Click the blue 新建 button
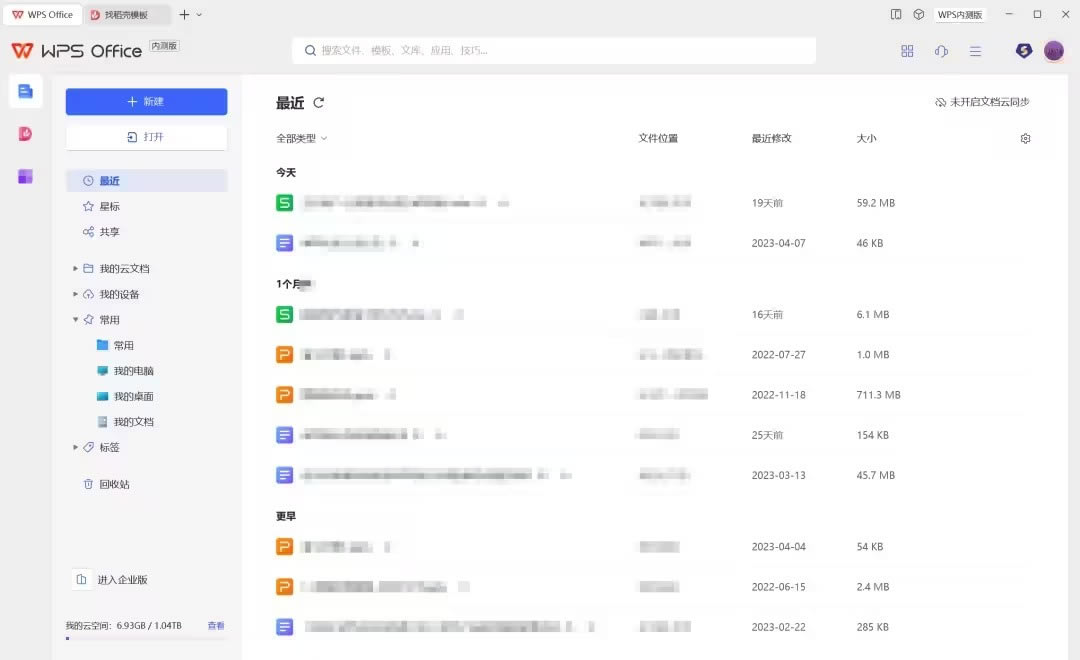The image size is (1080, 660). point(146,102)
